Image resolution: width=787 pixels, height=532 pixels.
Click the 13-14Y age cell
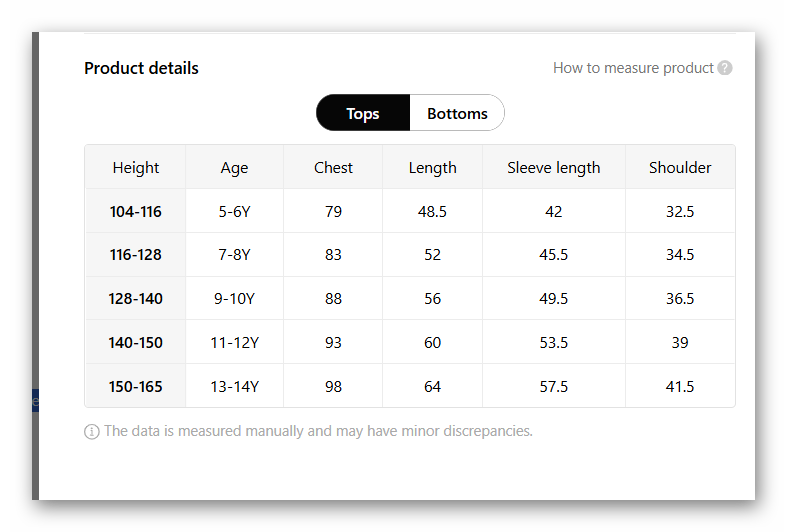(234, 387)
